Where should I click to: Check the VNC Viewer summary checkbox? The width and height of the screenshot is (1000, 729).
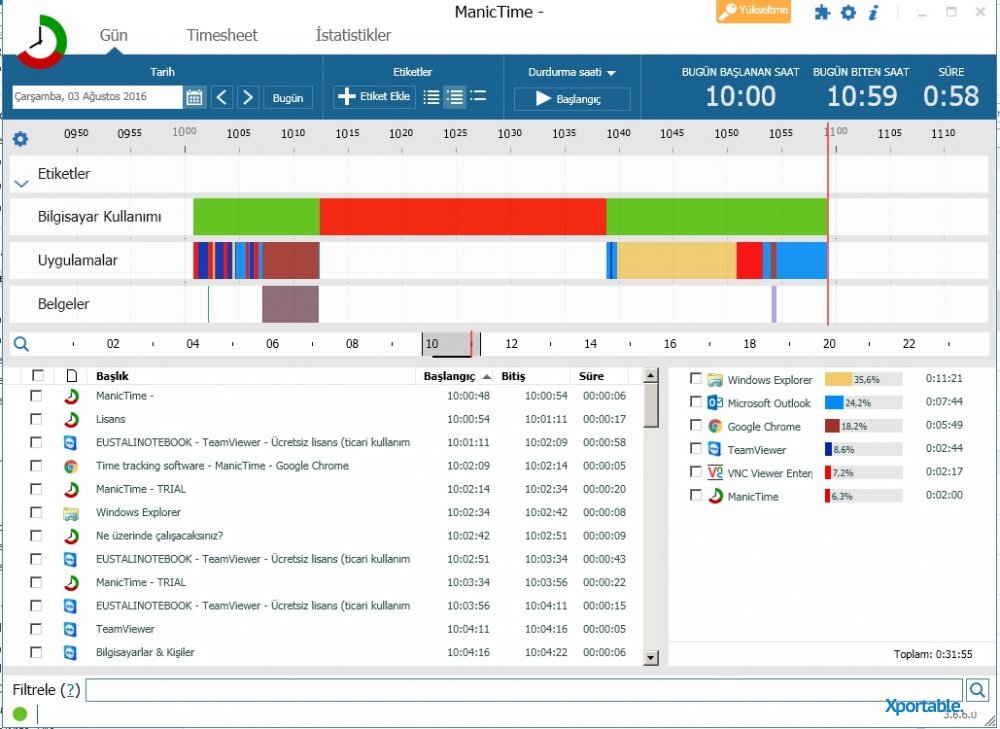(696, 472)
